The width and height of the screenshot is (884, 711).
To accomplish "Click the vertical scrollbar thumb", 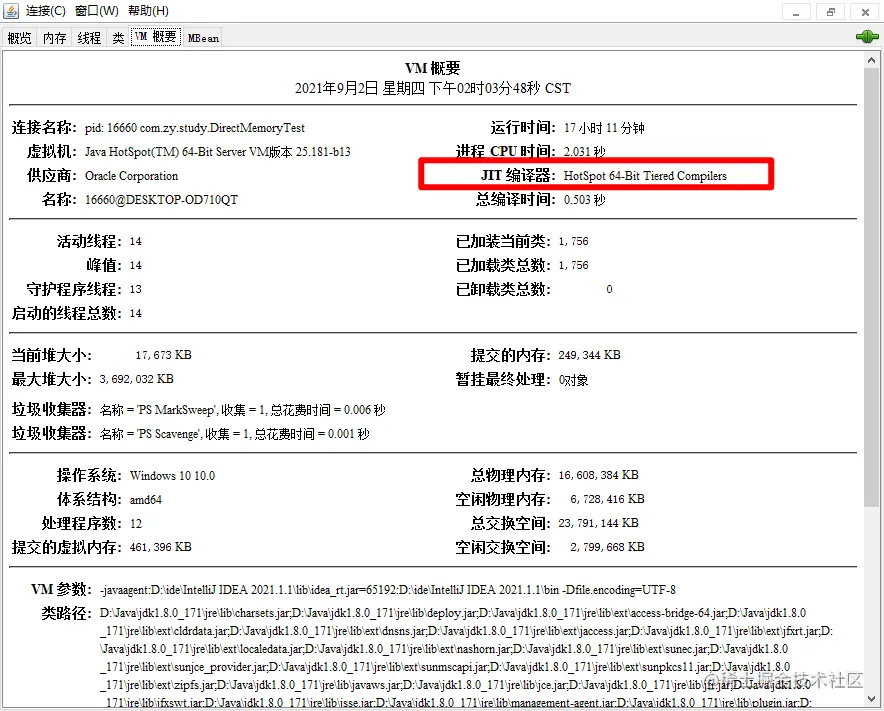I will tap(871, 287).
